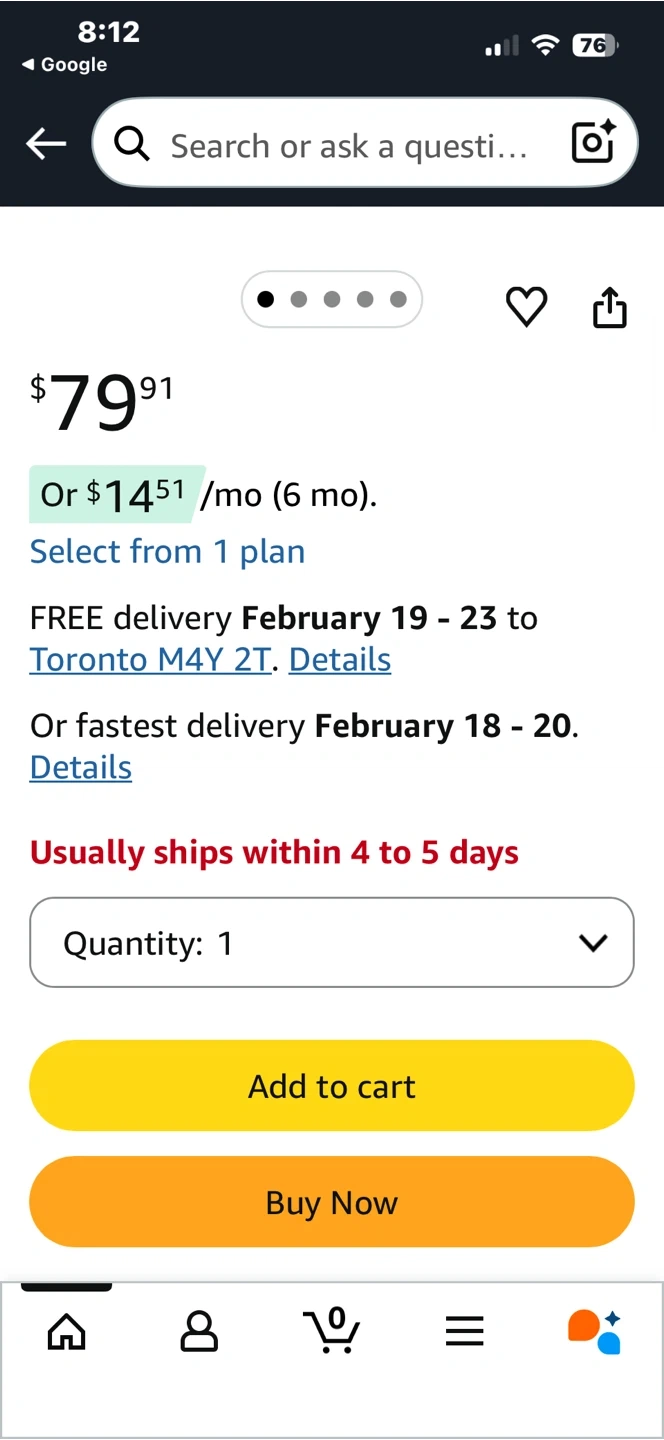The height and width of the screenshot is (1440, 664).
Task: Open Details link for fastest delivery
Action: (x=81, y=768)
